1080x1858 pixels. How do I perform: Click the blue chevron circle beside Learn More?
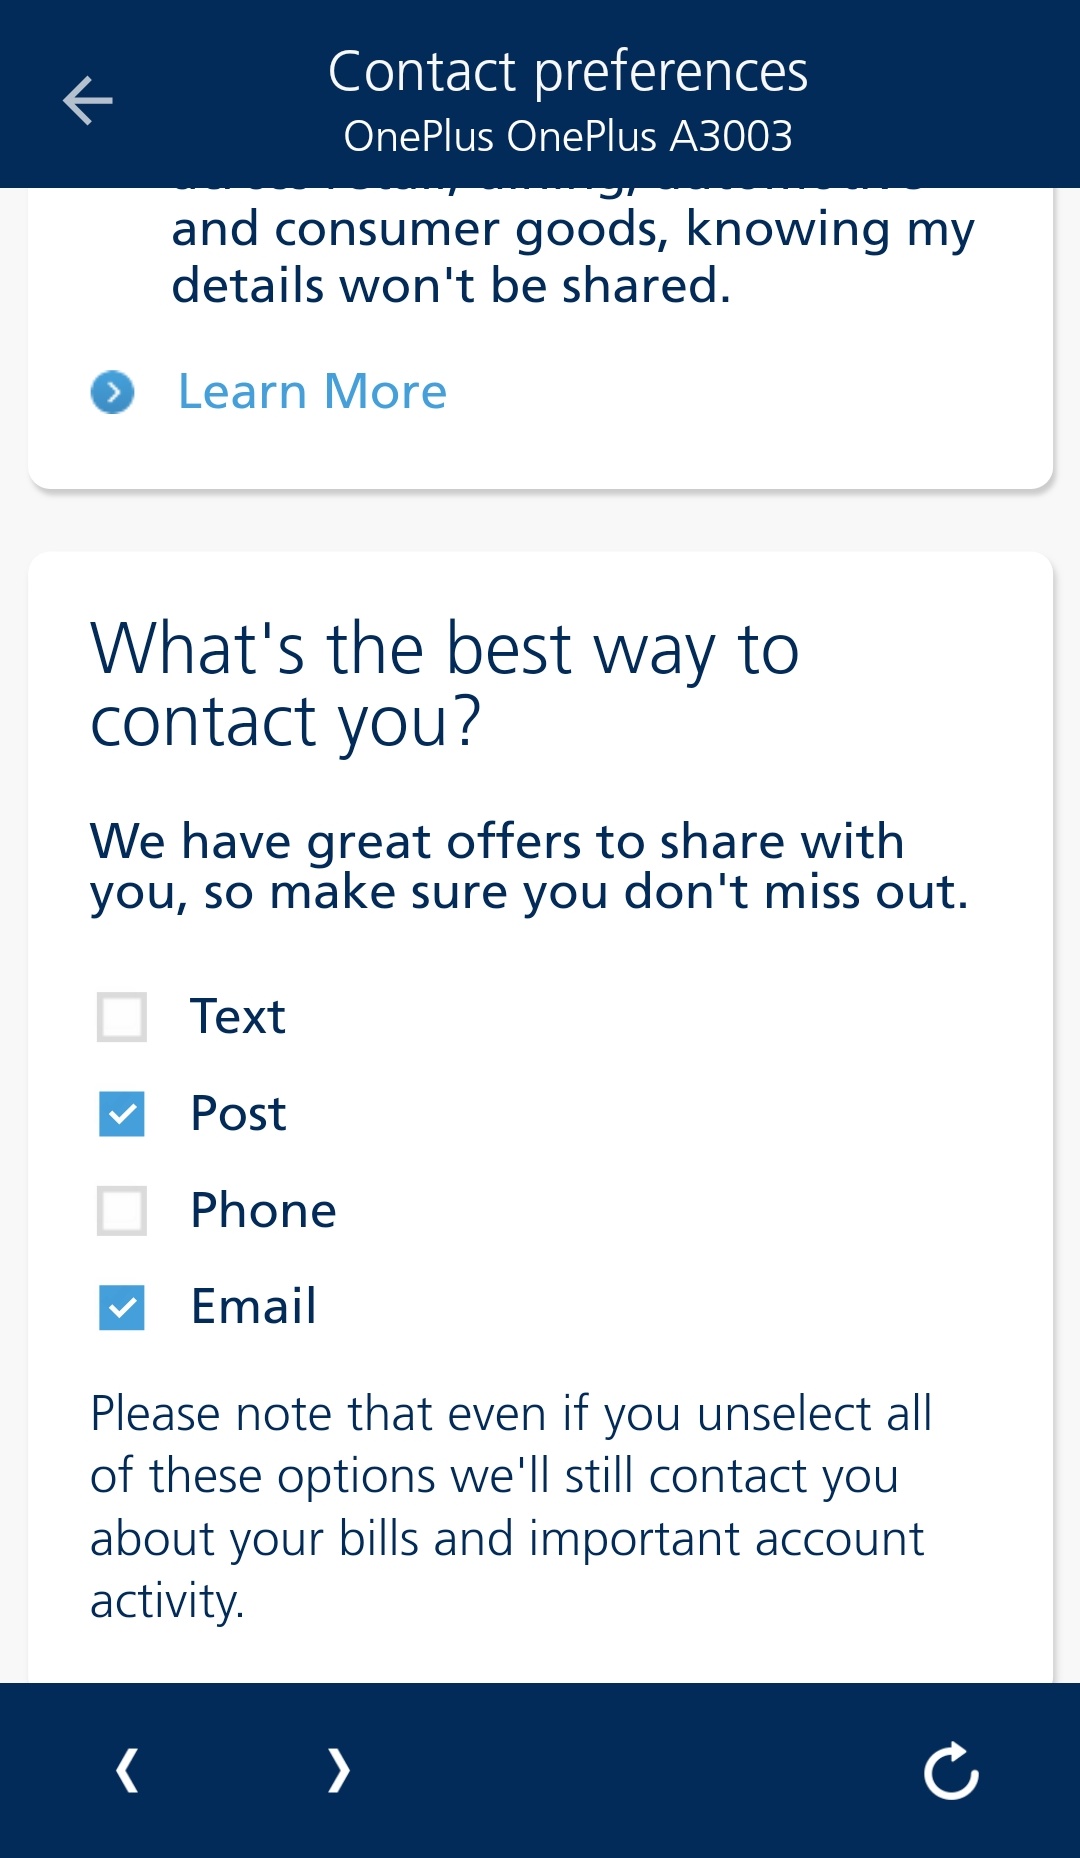(x=112, y=392)
